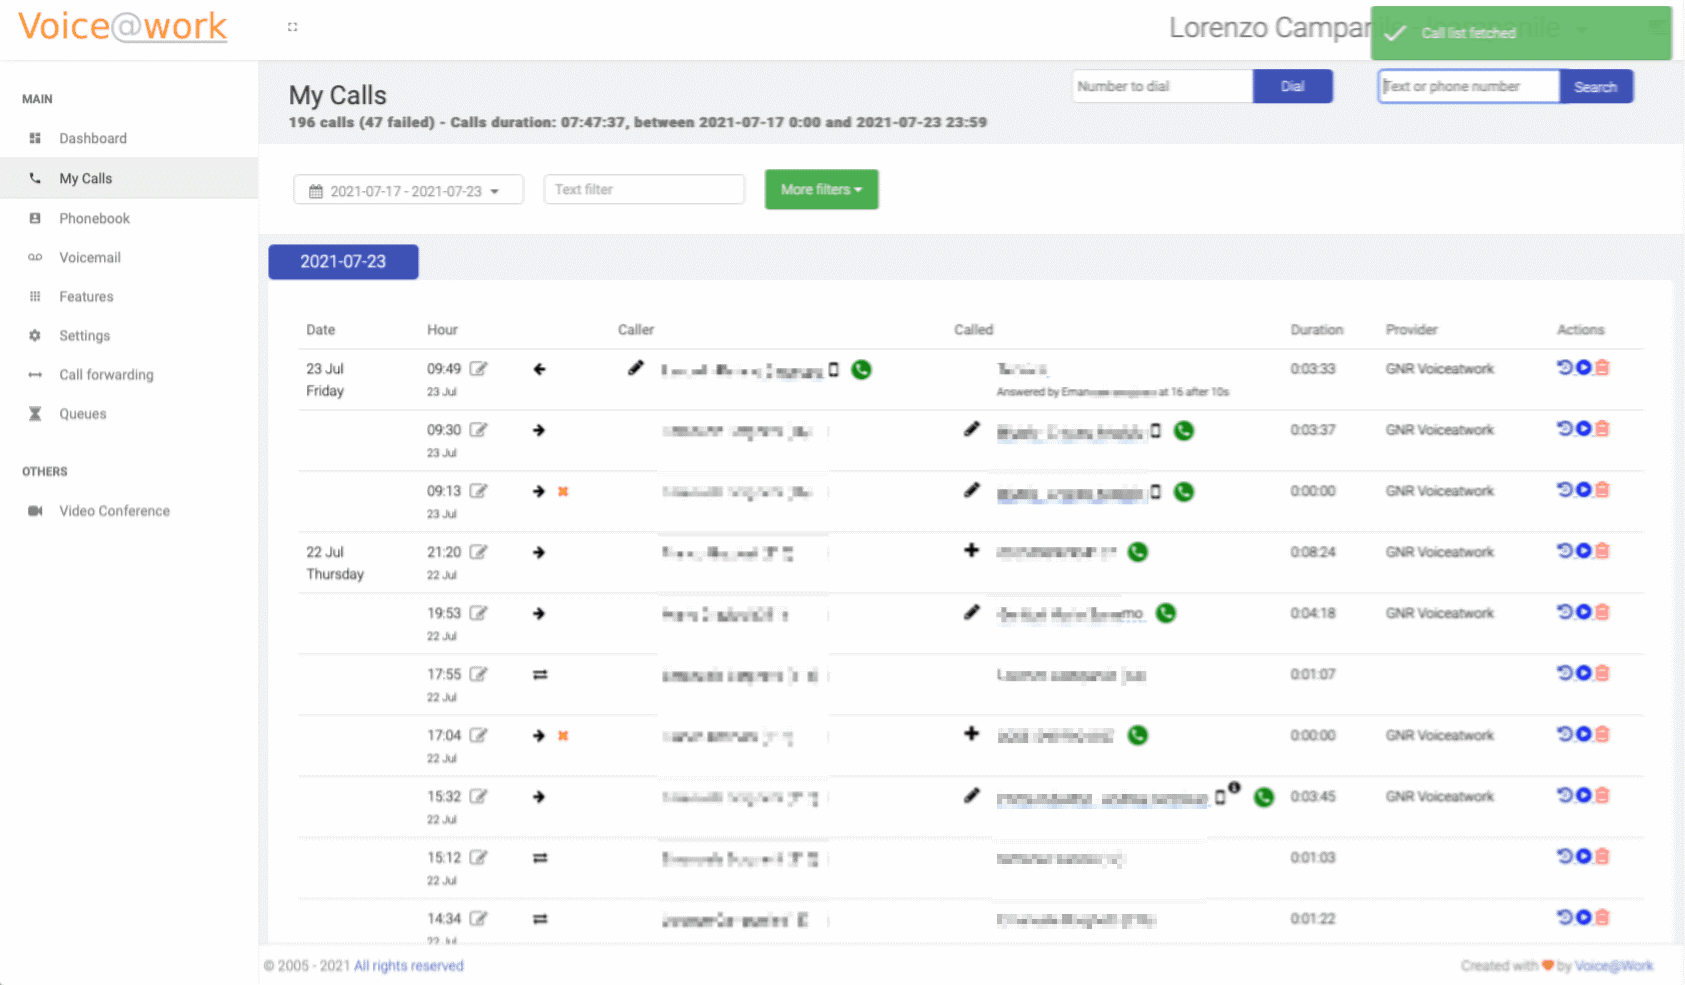The image size is (1685, 985).
Task: Open the Dashboard sidebar item
Action: (x=93, y=138)
